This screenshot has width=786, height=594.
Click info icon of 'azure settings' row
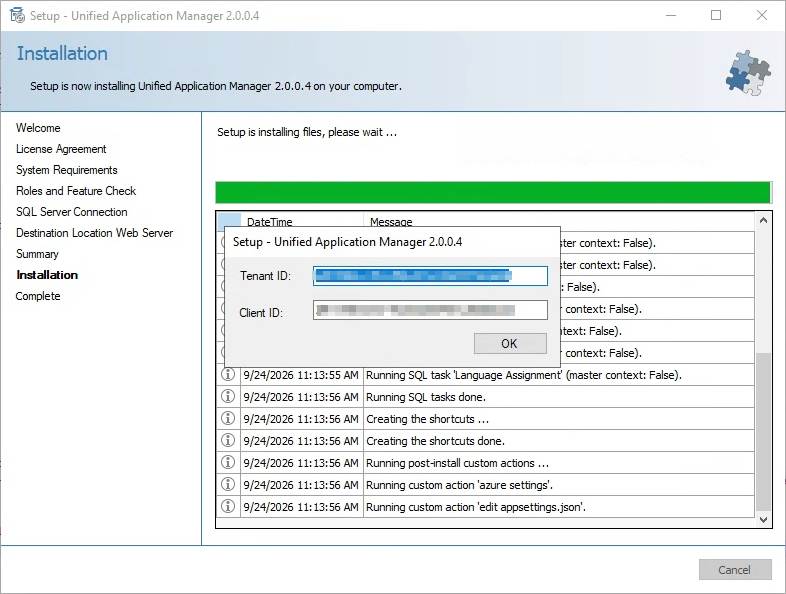[x=228, y=484]
